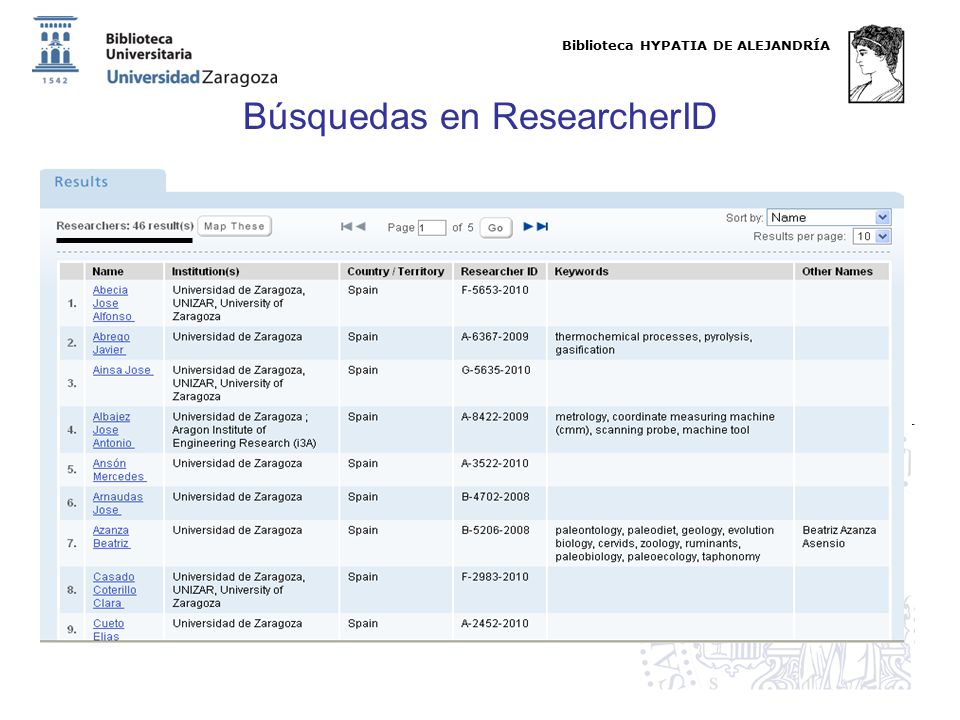Click keywords starting with paleontology, paleodiet
The height and width of the screenshot is (720, 960).
point(664,543)
